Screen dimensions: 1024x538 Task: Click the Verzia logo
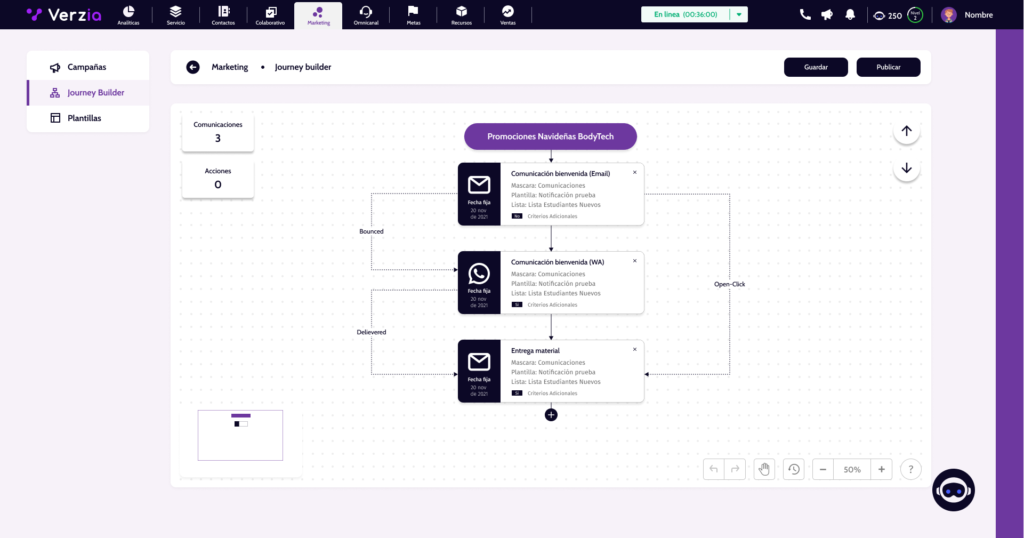pos(64,14)
